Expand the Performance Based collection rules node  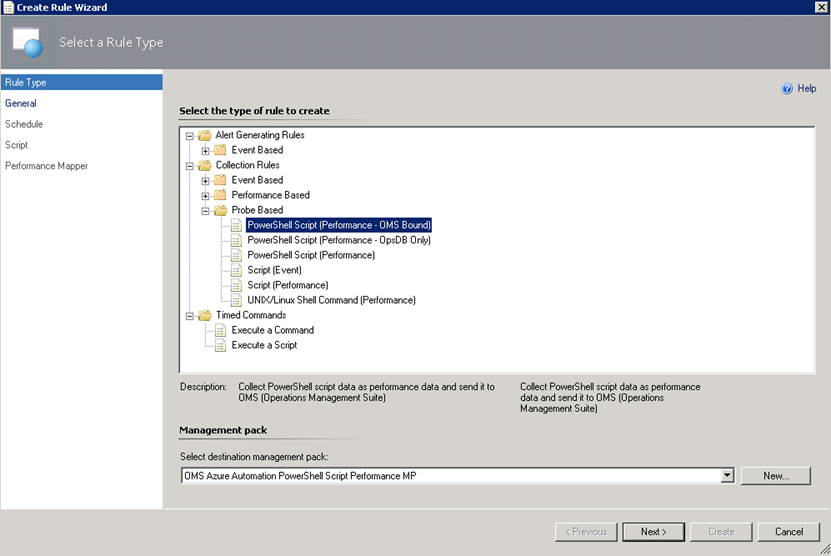pos(205,195)
